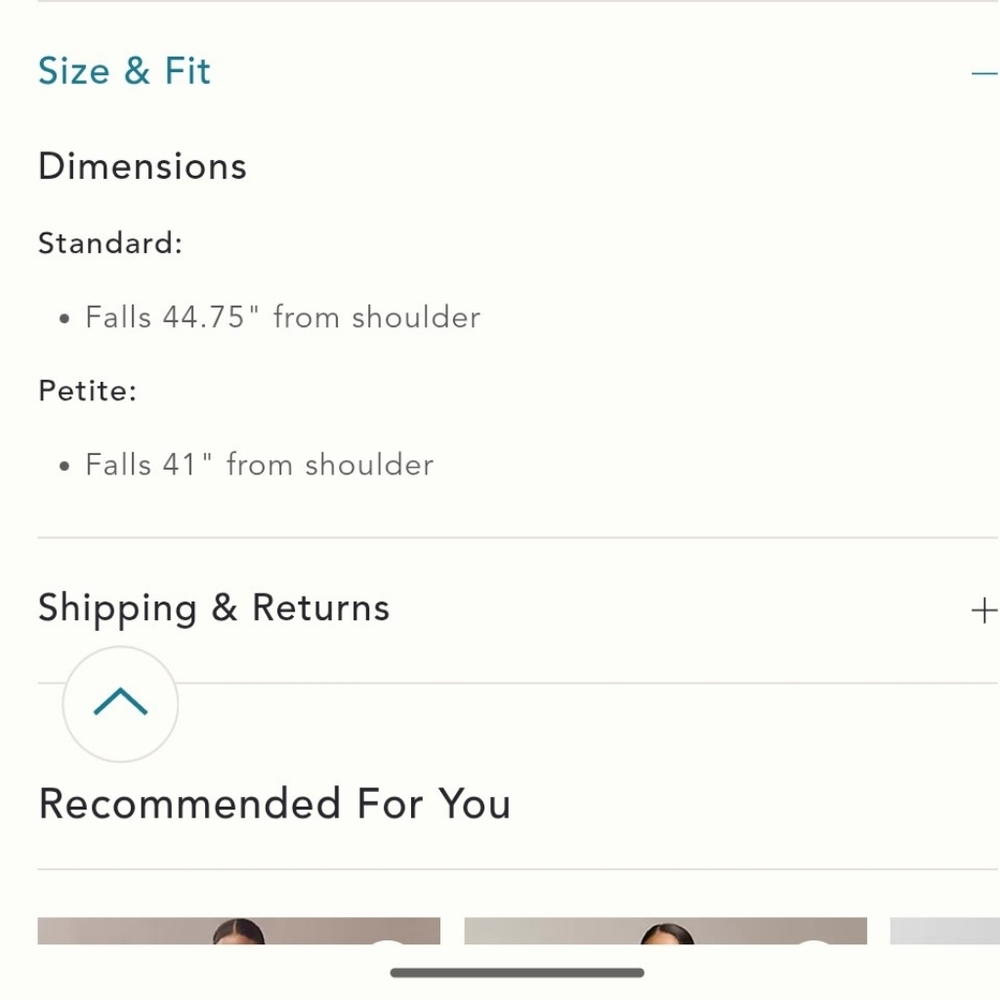1000x1000 pixels.
Task: Open the second recommended product image
Action: pyautogui.click(x=665, y=931)
